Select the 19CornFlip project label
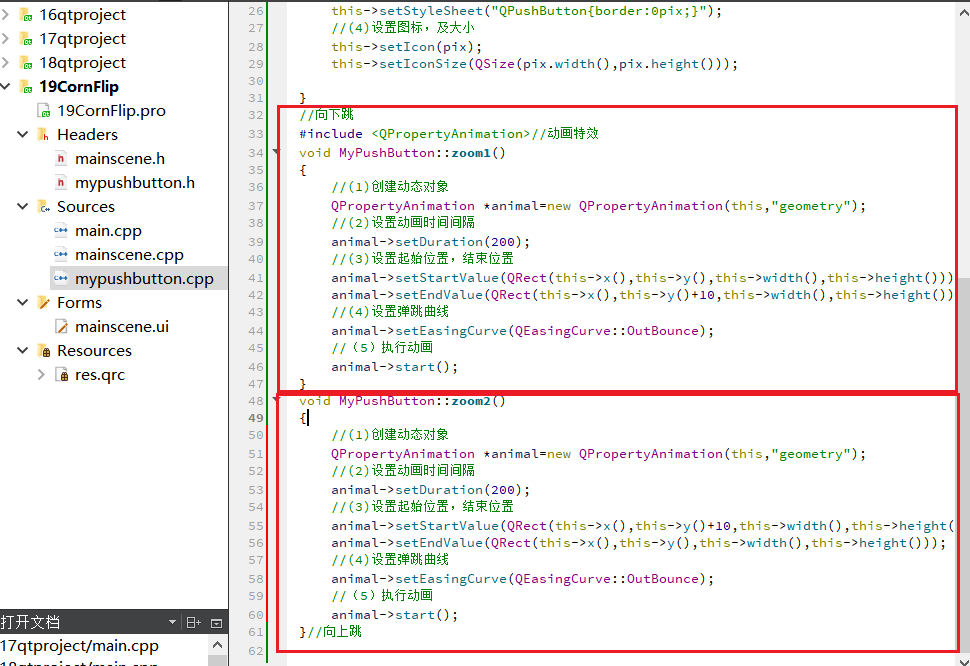 79,87
